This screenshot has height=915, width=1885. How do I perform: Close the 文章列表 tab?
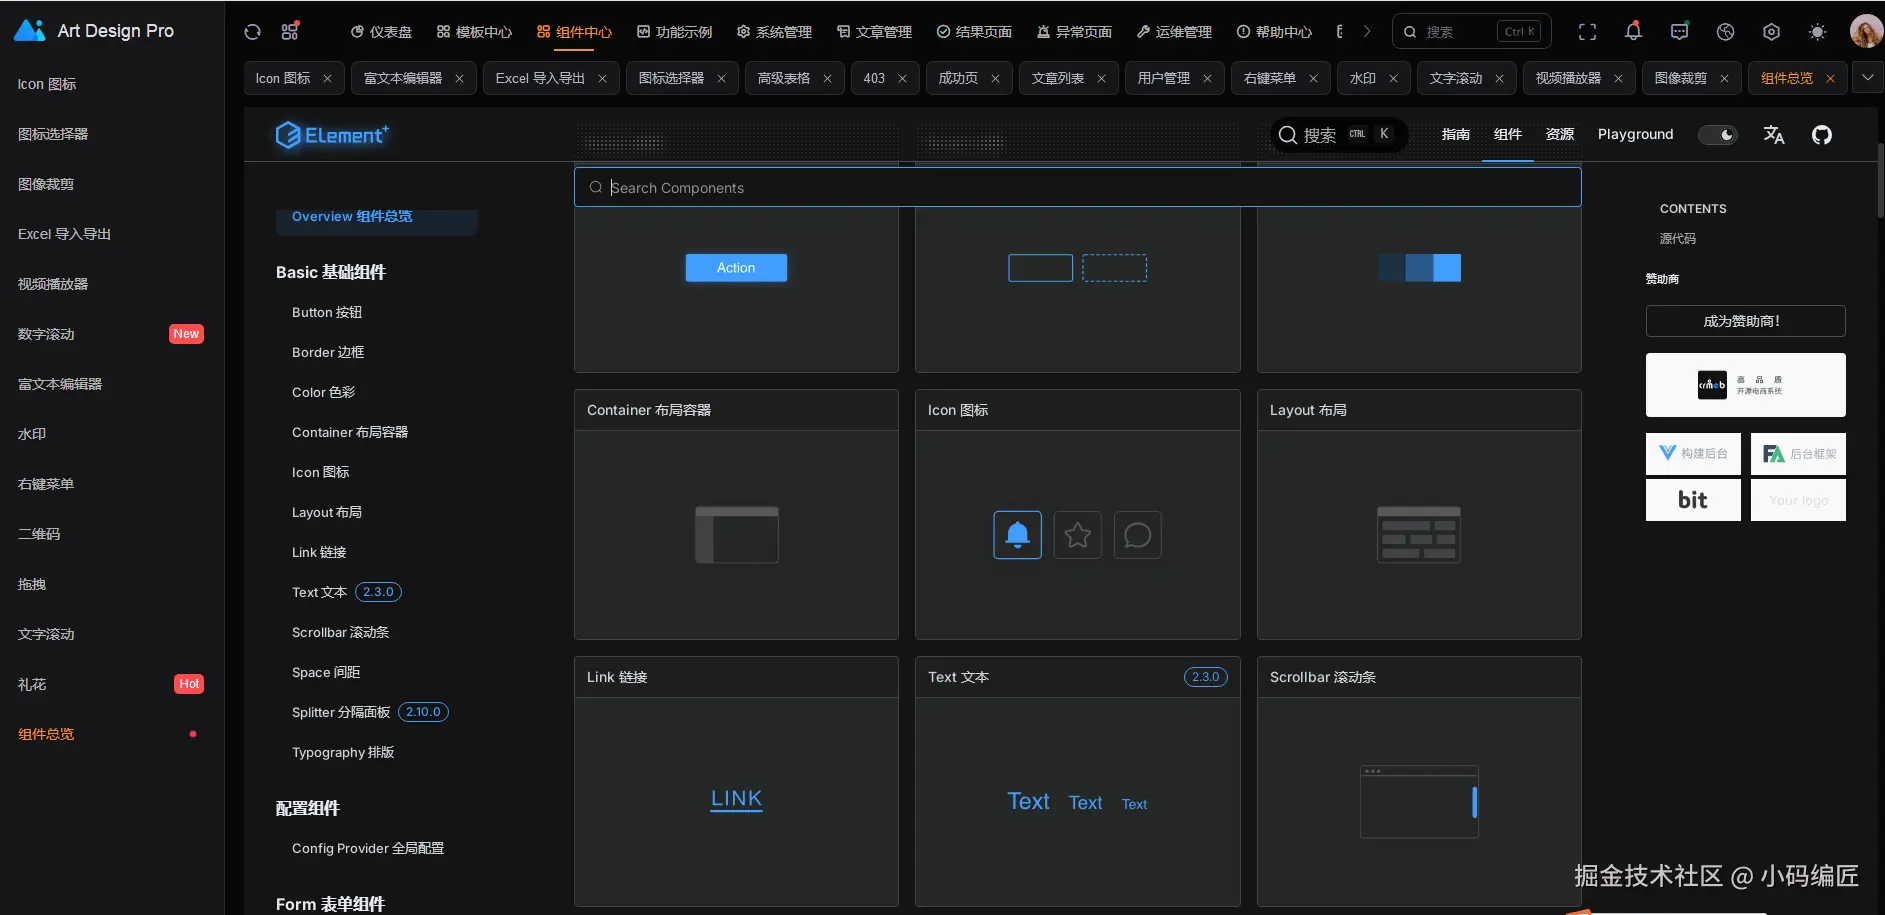(1101, 78)
